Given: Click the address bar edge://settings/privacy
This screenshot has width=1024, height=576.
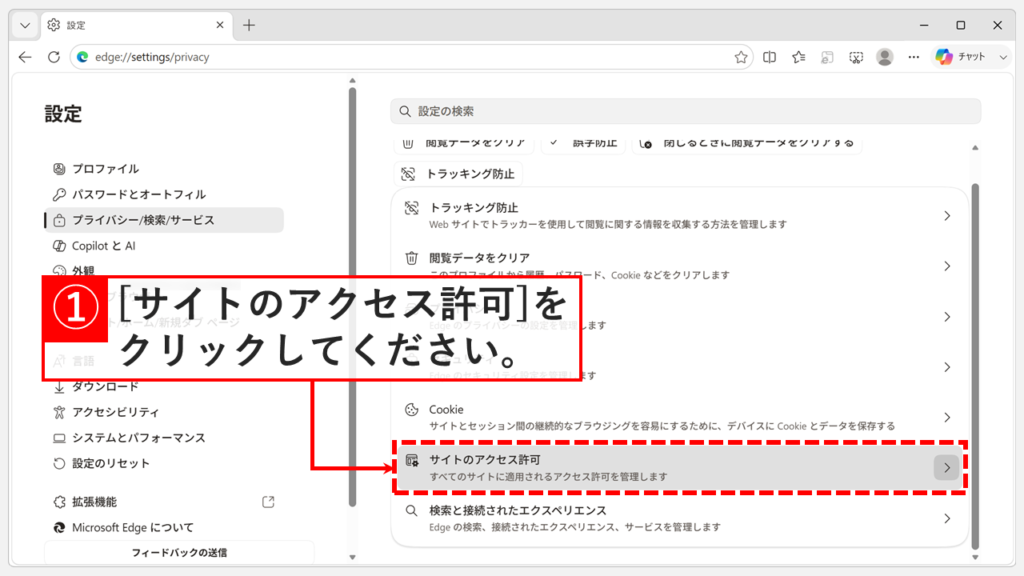Looking at the screenshot, I should click(x=412, y=57).
